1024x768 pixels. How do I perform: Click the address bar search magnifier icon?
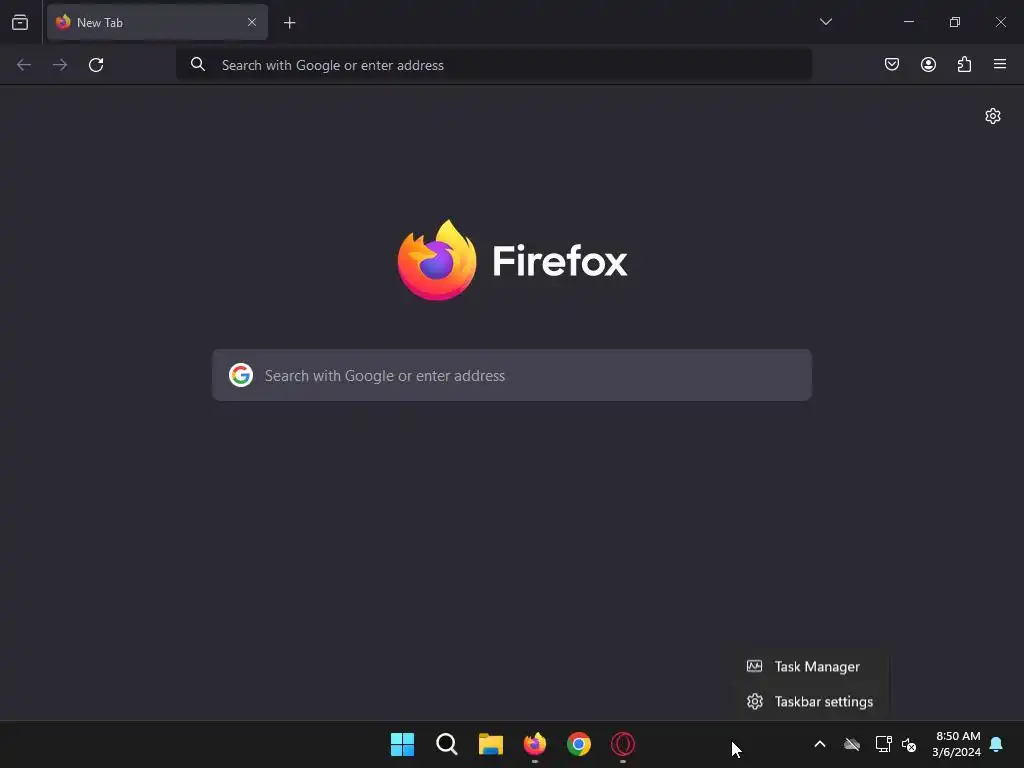(198, 64)
